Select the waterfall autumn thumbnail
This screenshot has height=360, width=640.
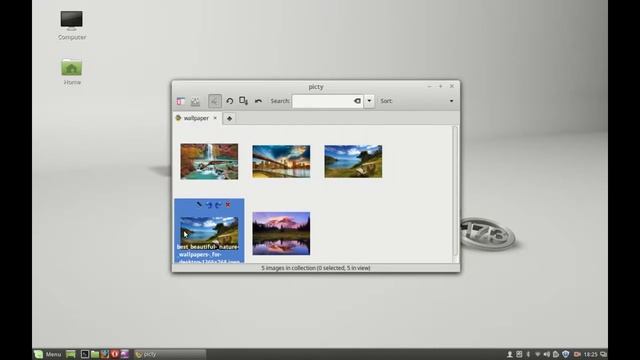click(209, 161)
